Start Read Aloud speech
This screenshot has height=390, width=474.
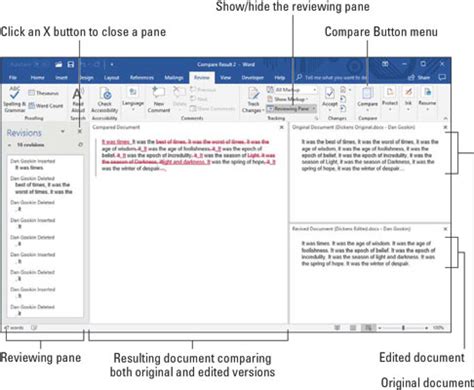(78, 100)
